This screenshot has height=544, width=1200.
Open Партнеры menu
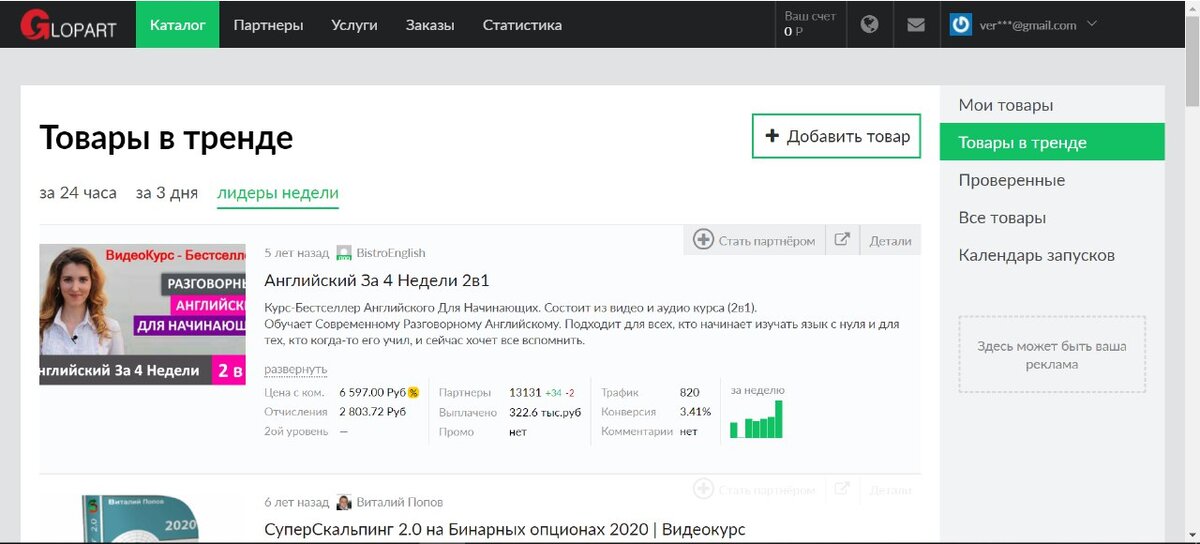268,25
